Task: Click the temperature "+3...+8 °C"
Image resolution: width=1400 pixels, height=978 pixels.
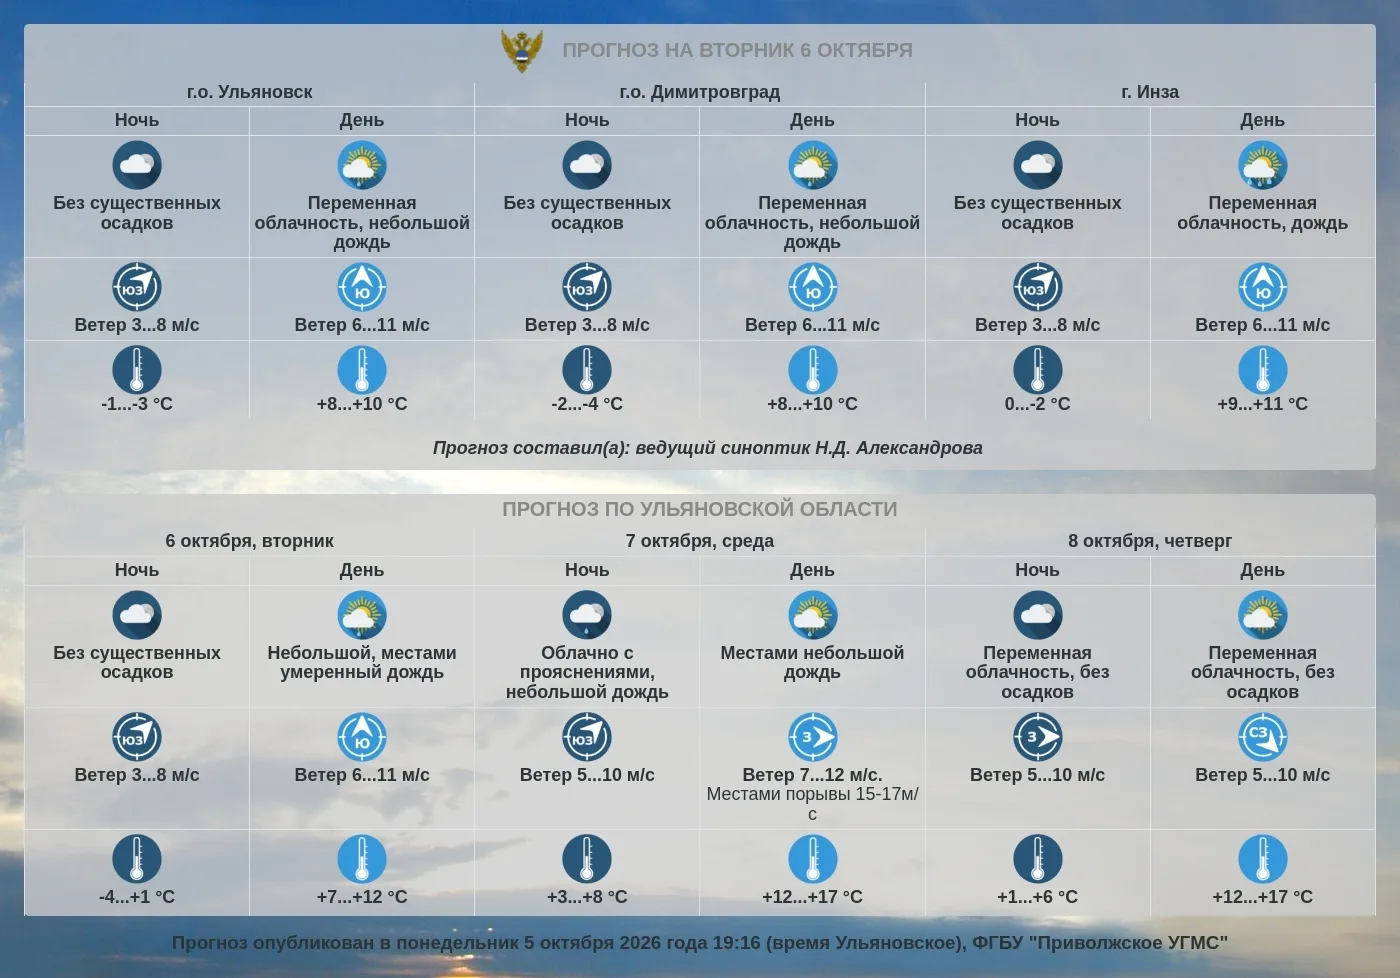Action: 587,897
